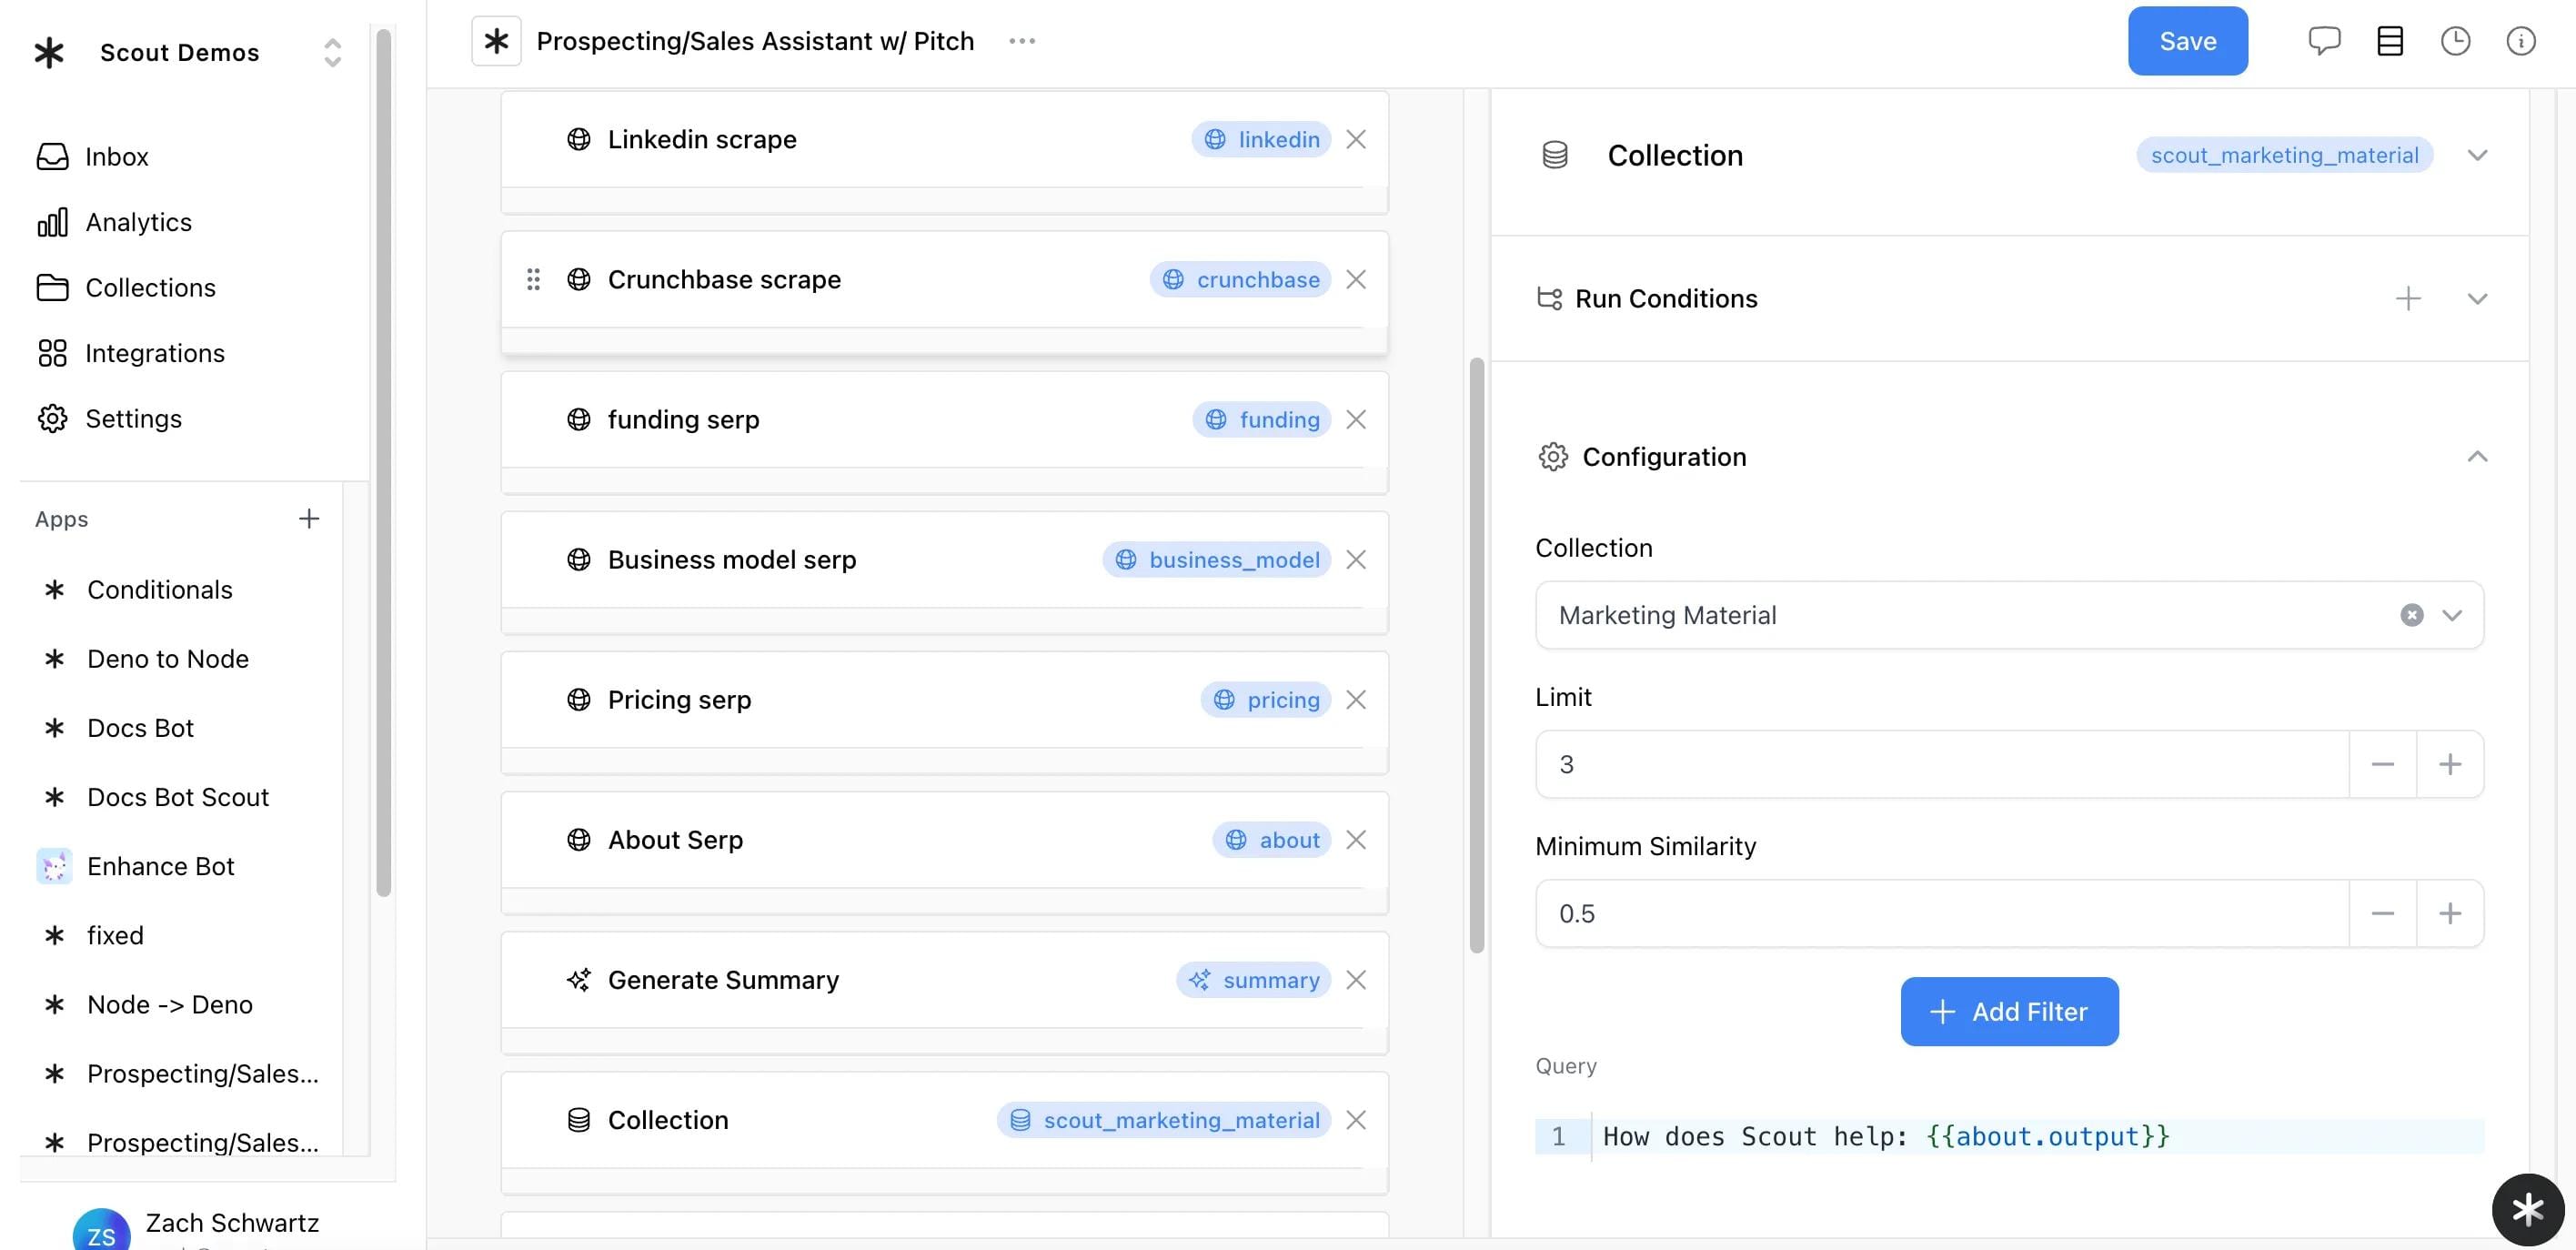Click the stacked rows layout icon in header

[2390, 41]
